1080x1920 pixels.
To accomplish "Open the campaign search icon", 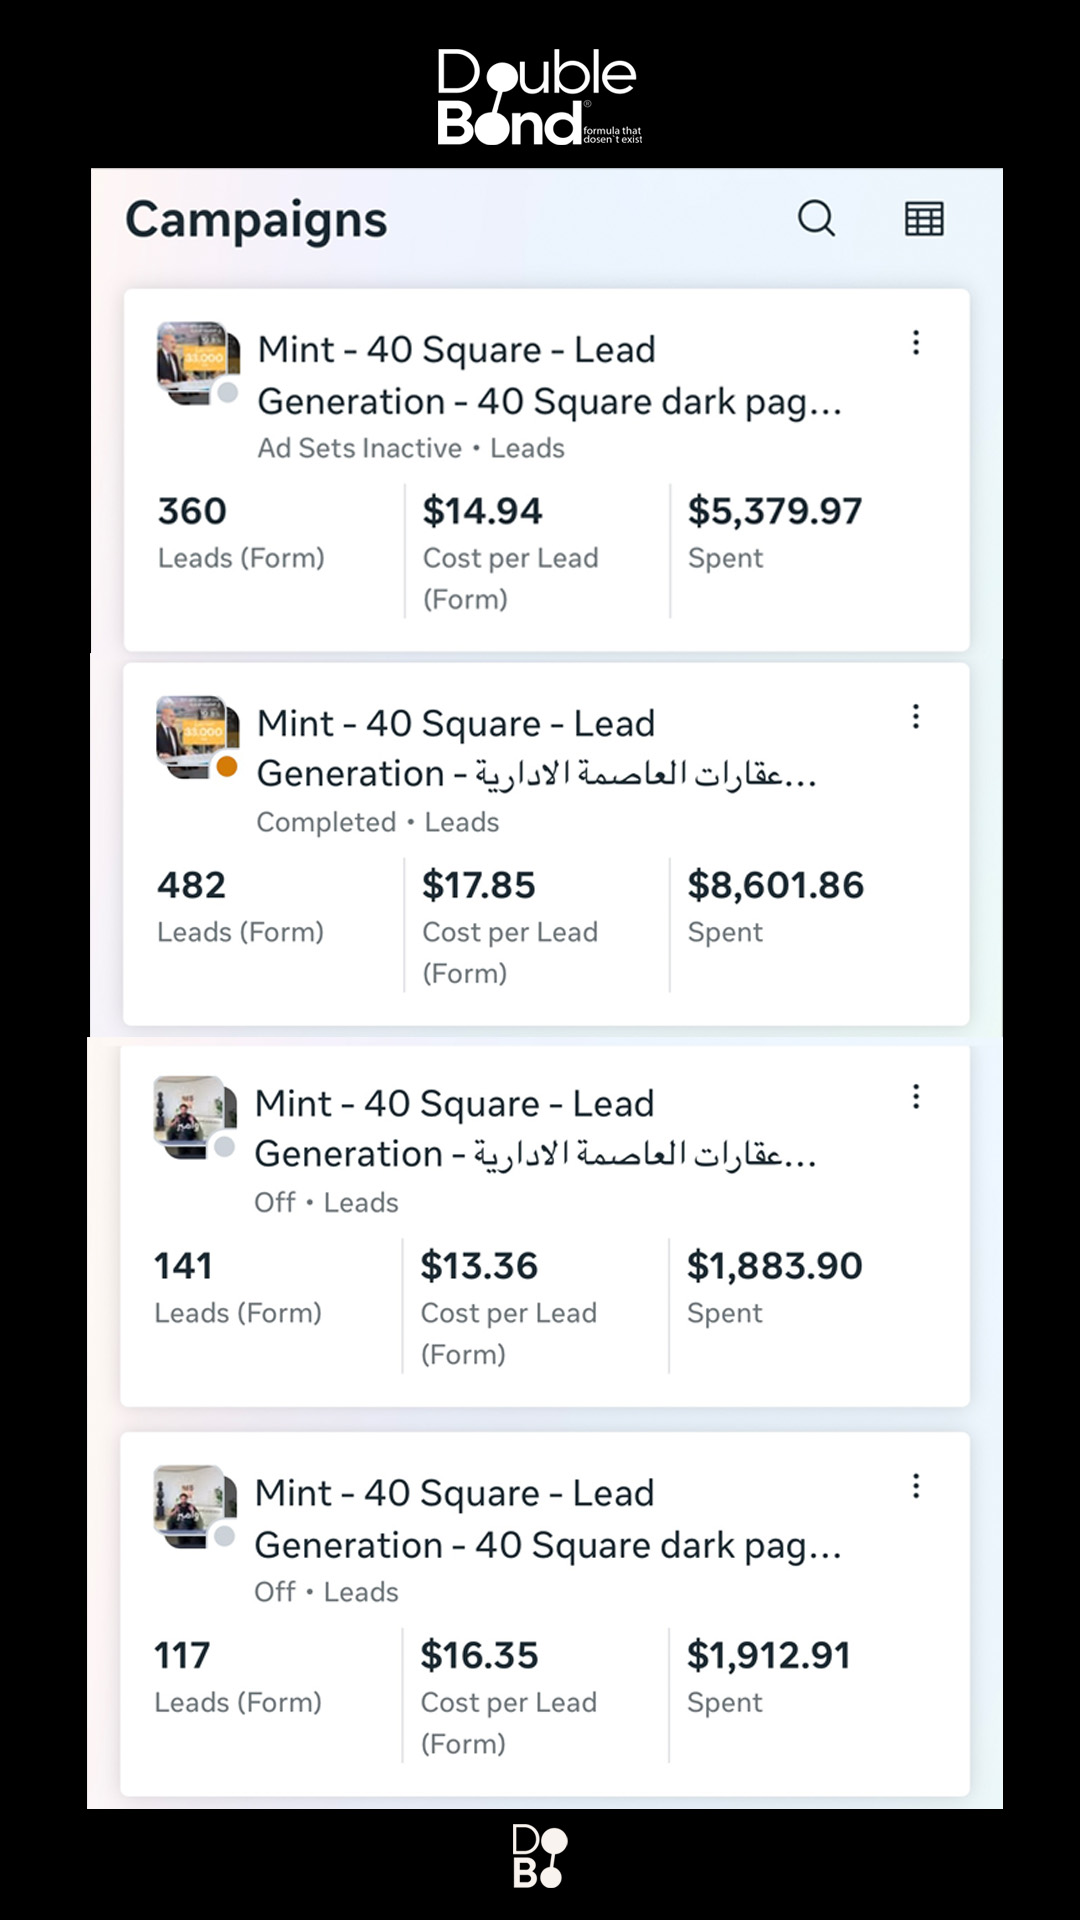I will click(x=816, y=218).
